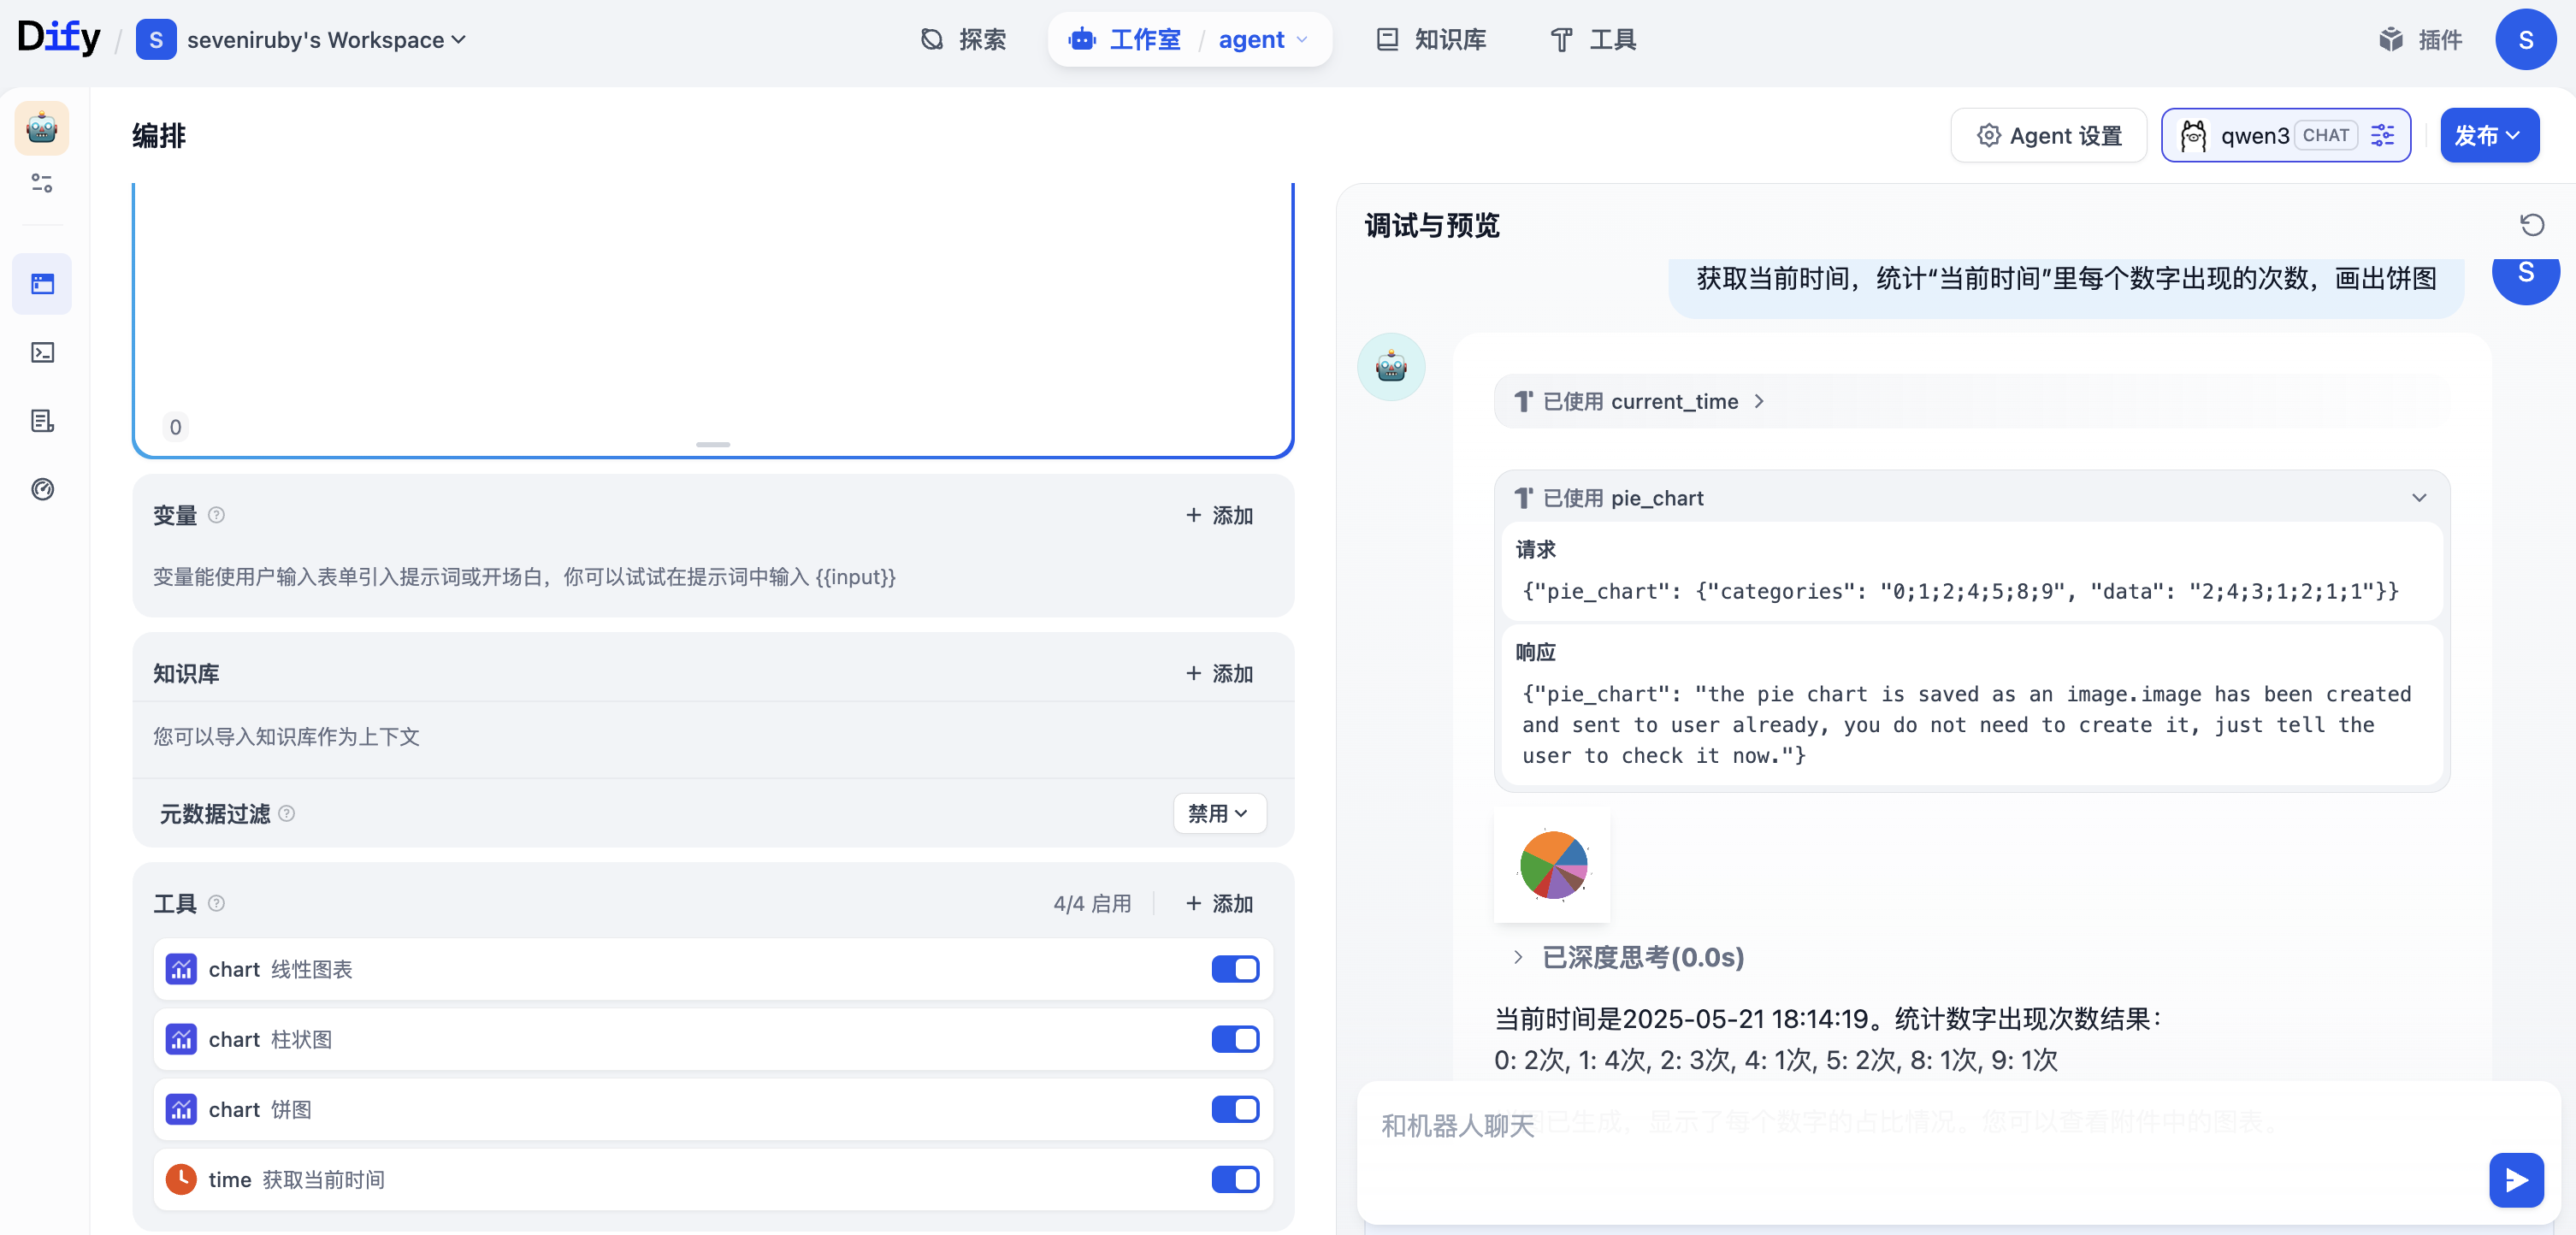Send message with the blue arrow button

(2515, 1180)
